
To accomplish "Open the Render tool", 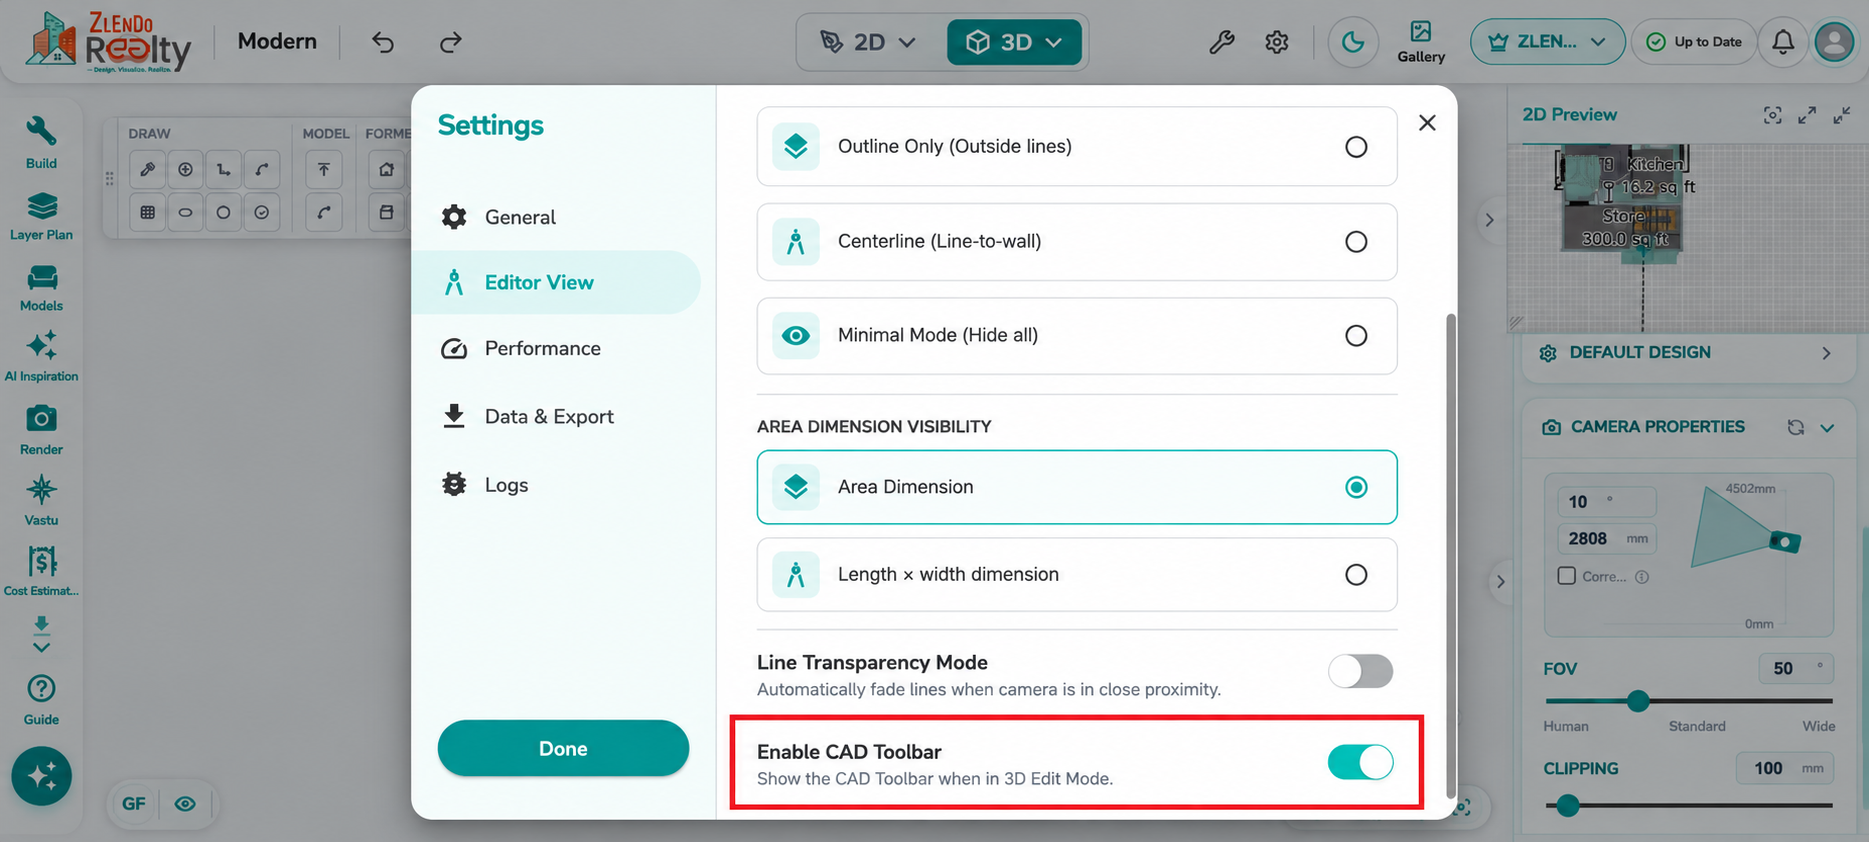I will (x=41, y=430).
